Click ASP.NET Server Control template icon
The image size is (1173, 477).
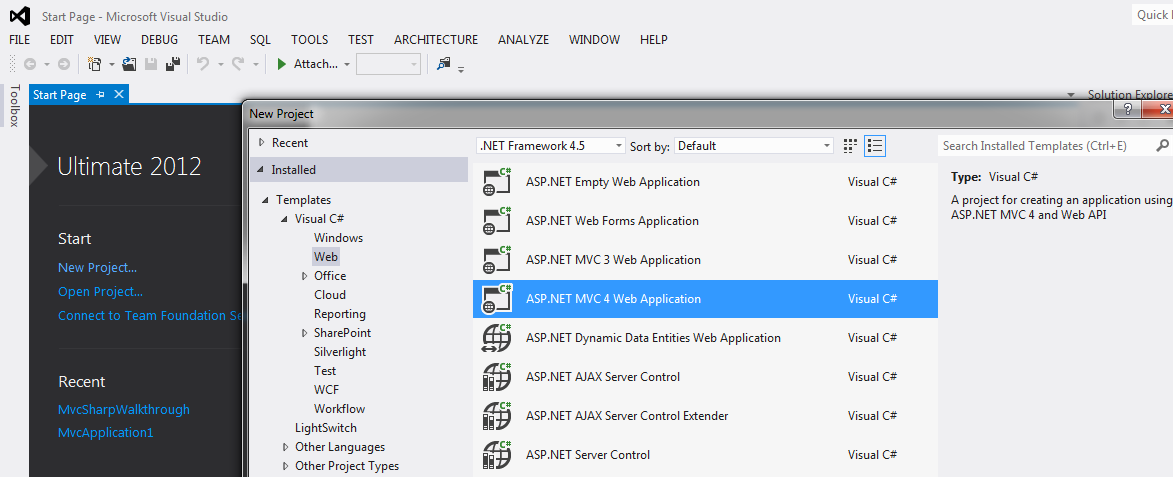coord(497,455)
